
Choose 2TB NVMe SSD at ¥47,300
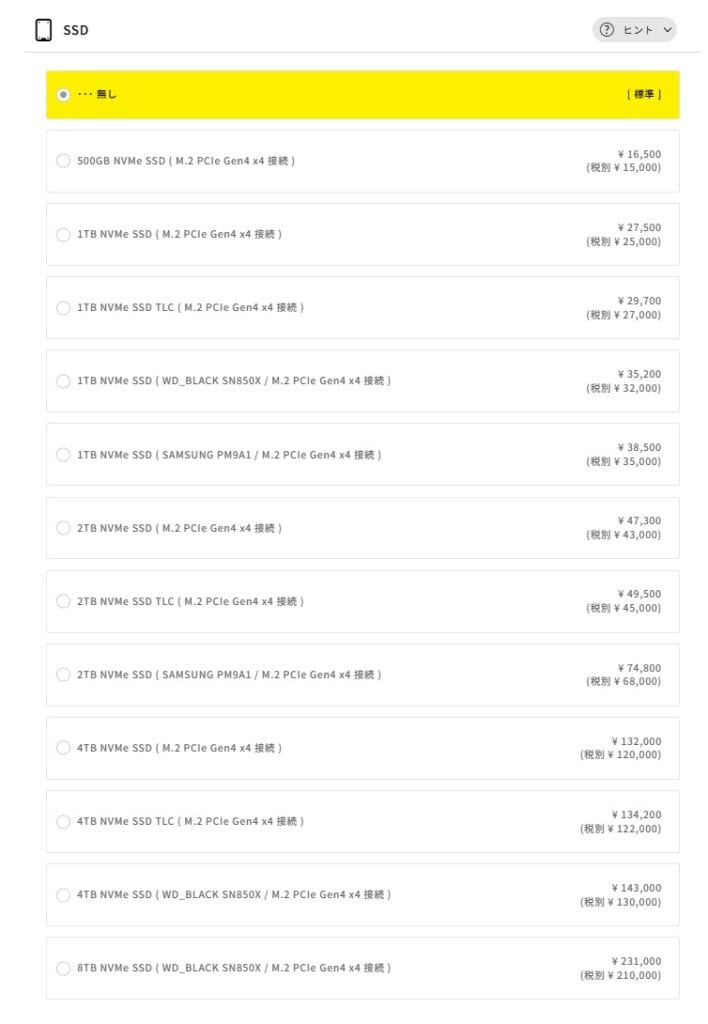click(x=64, y=528)
